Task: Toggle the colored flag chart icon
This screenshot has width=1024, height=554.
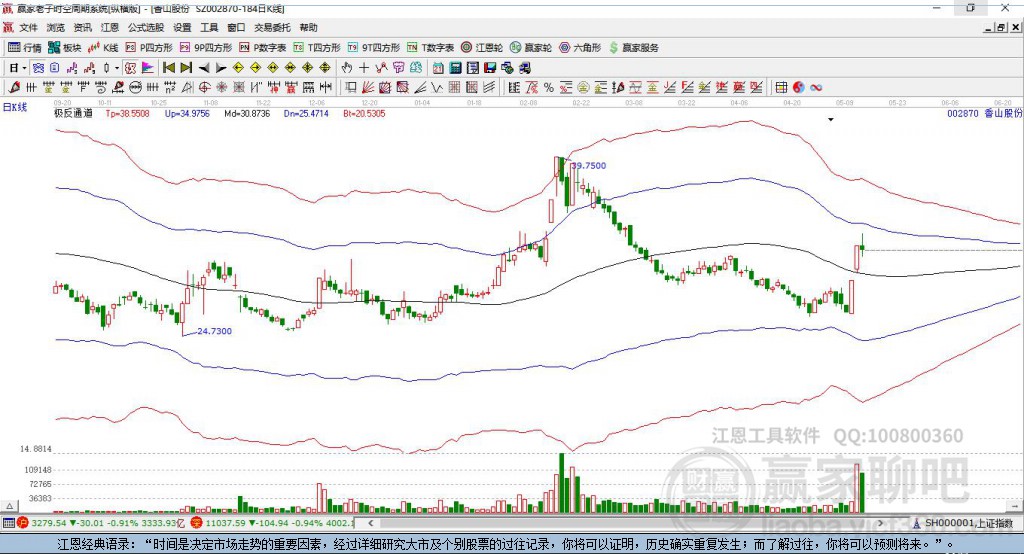Action: pos(148,68)
